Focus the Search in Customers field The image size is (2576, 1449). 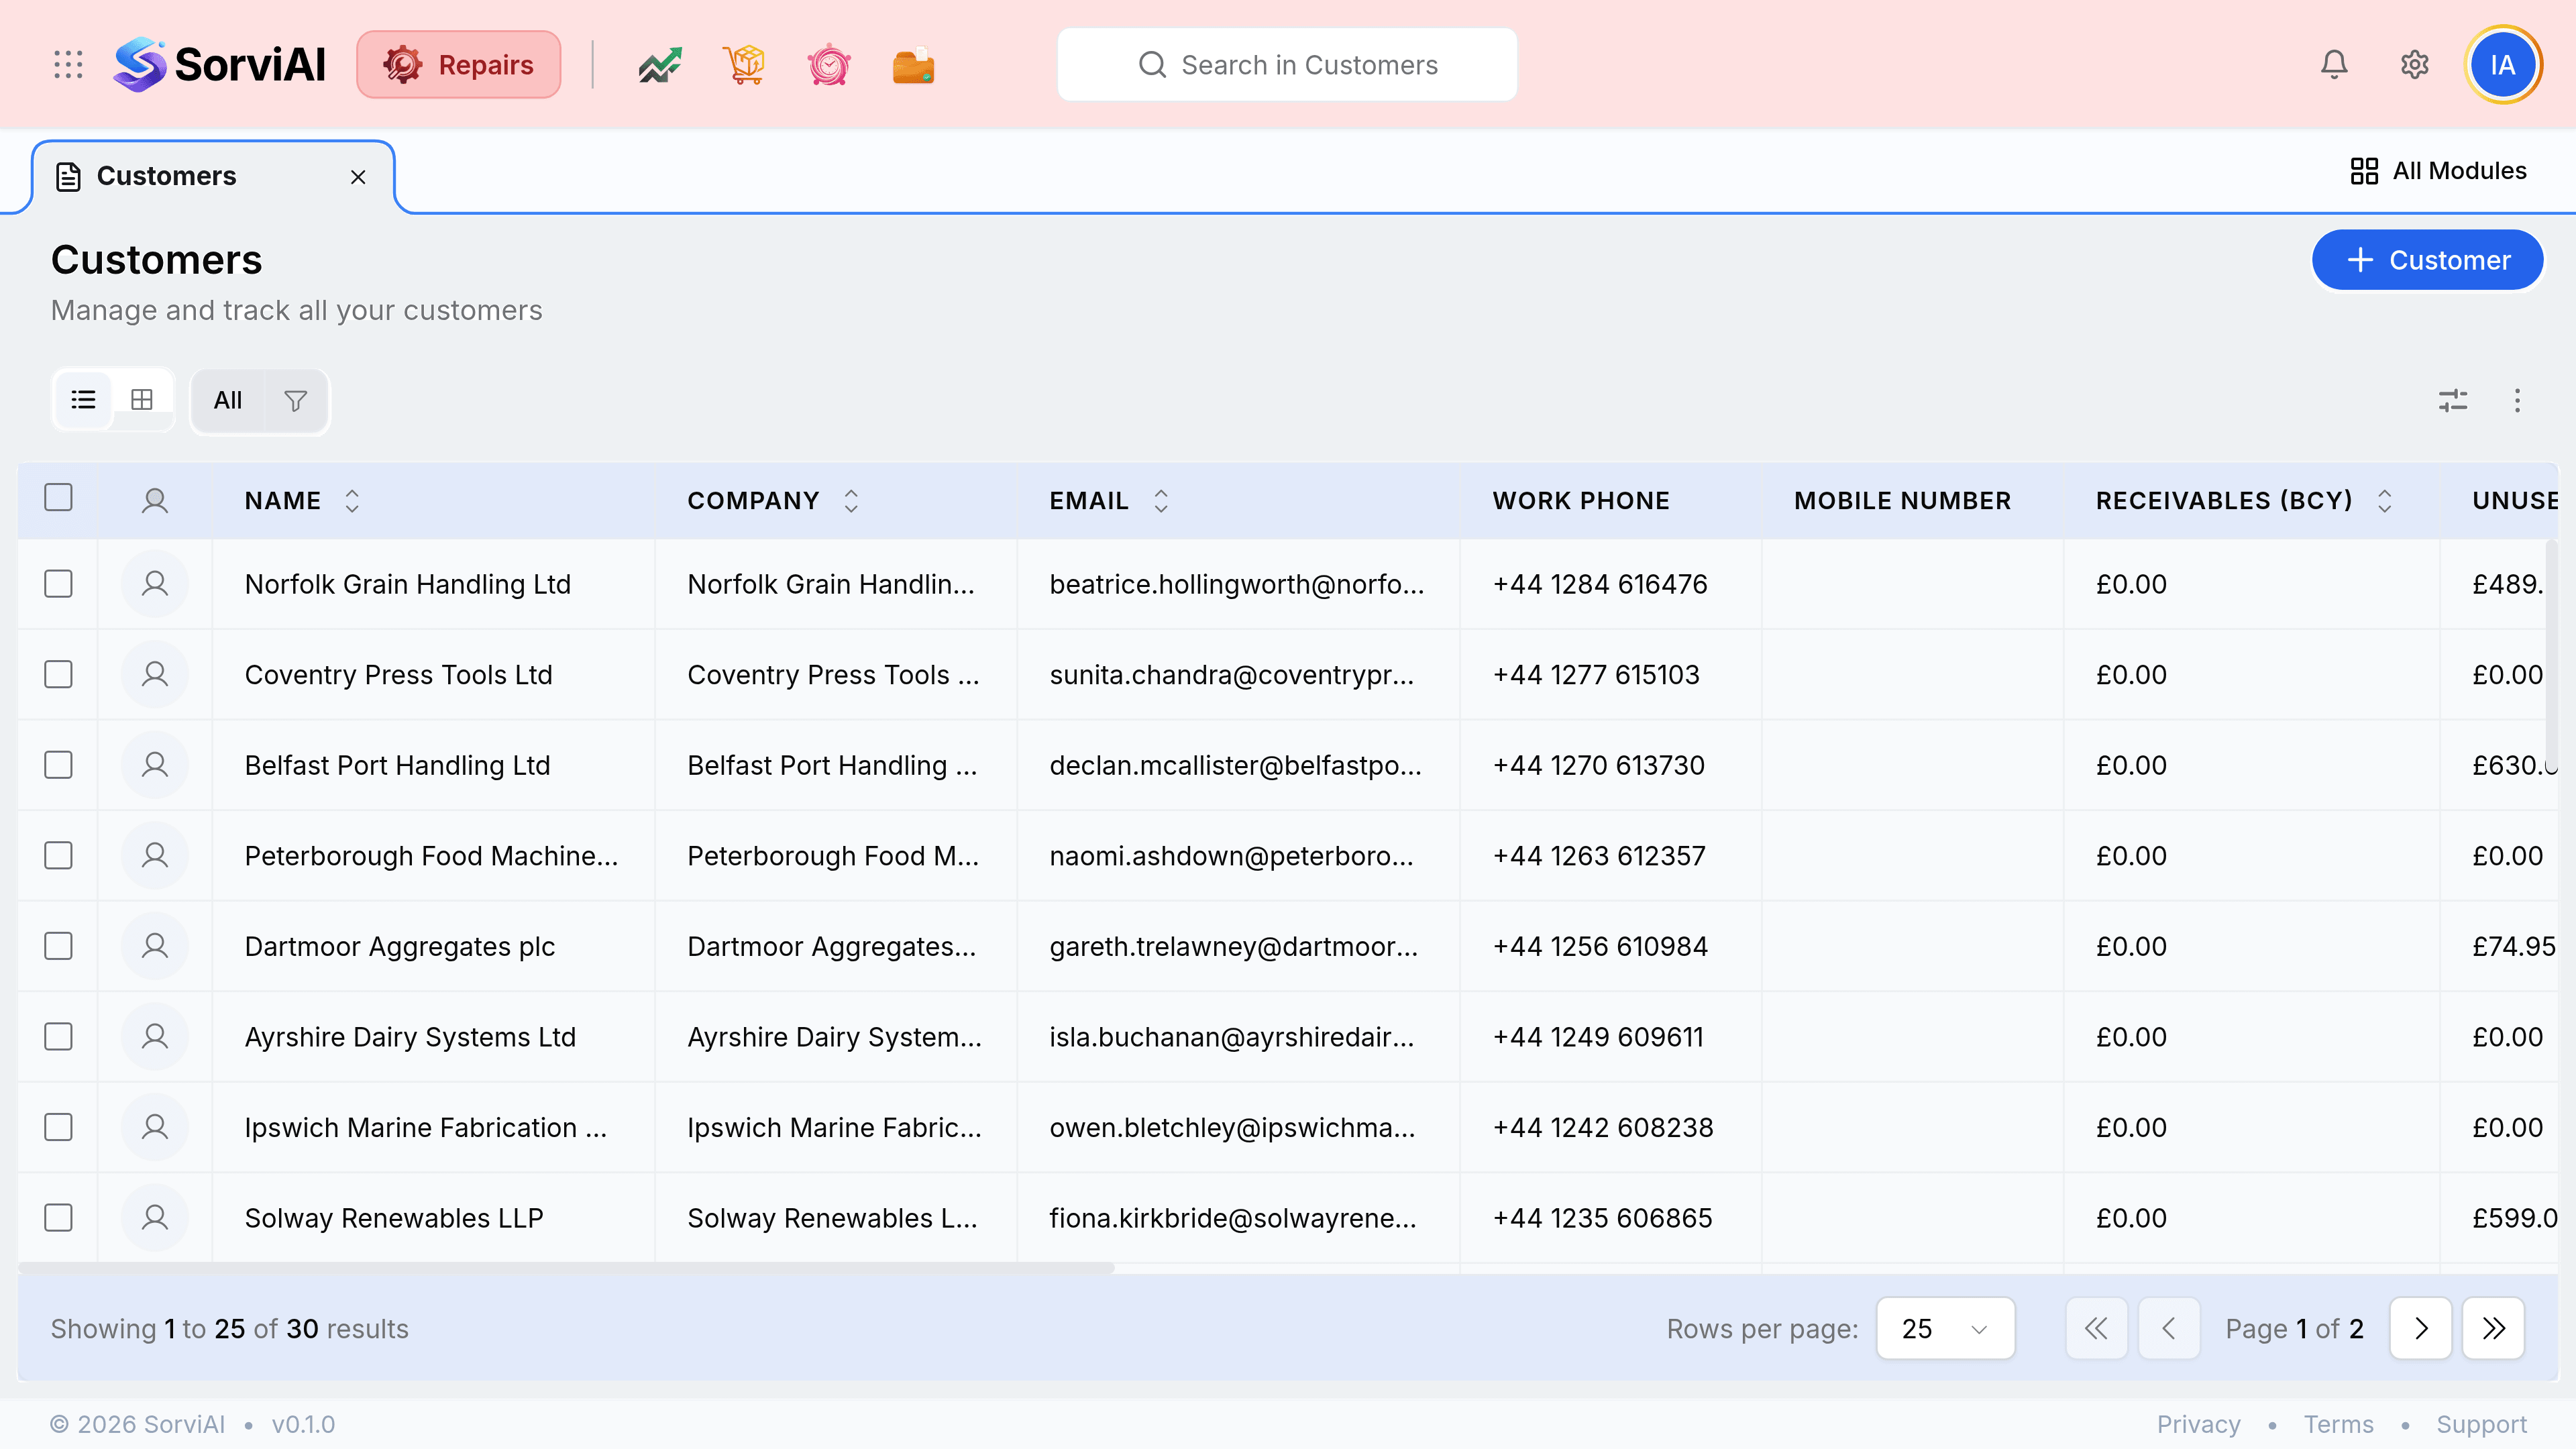[1287, 65]
